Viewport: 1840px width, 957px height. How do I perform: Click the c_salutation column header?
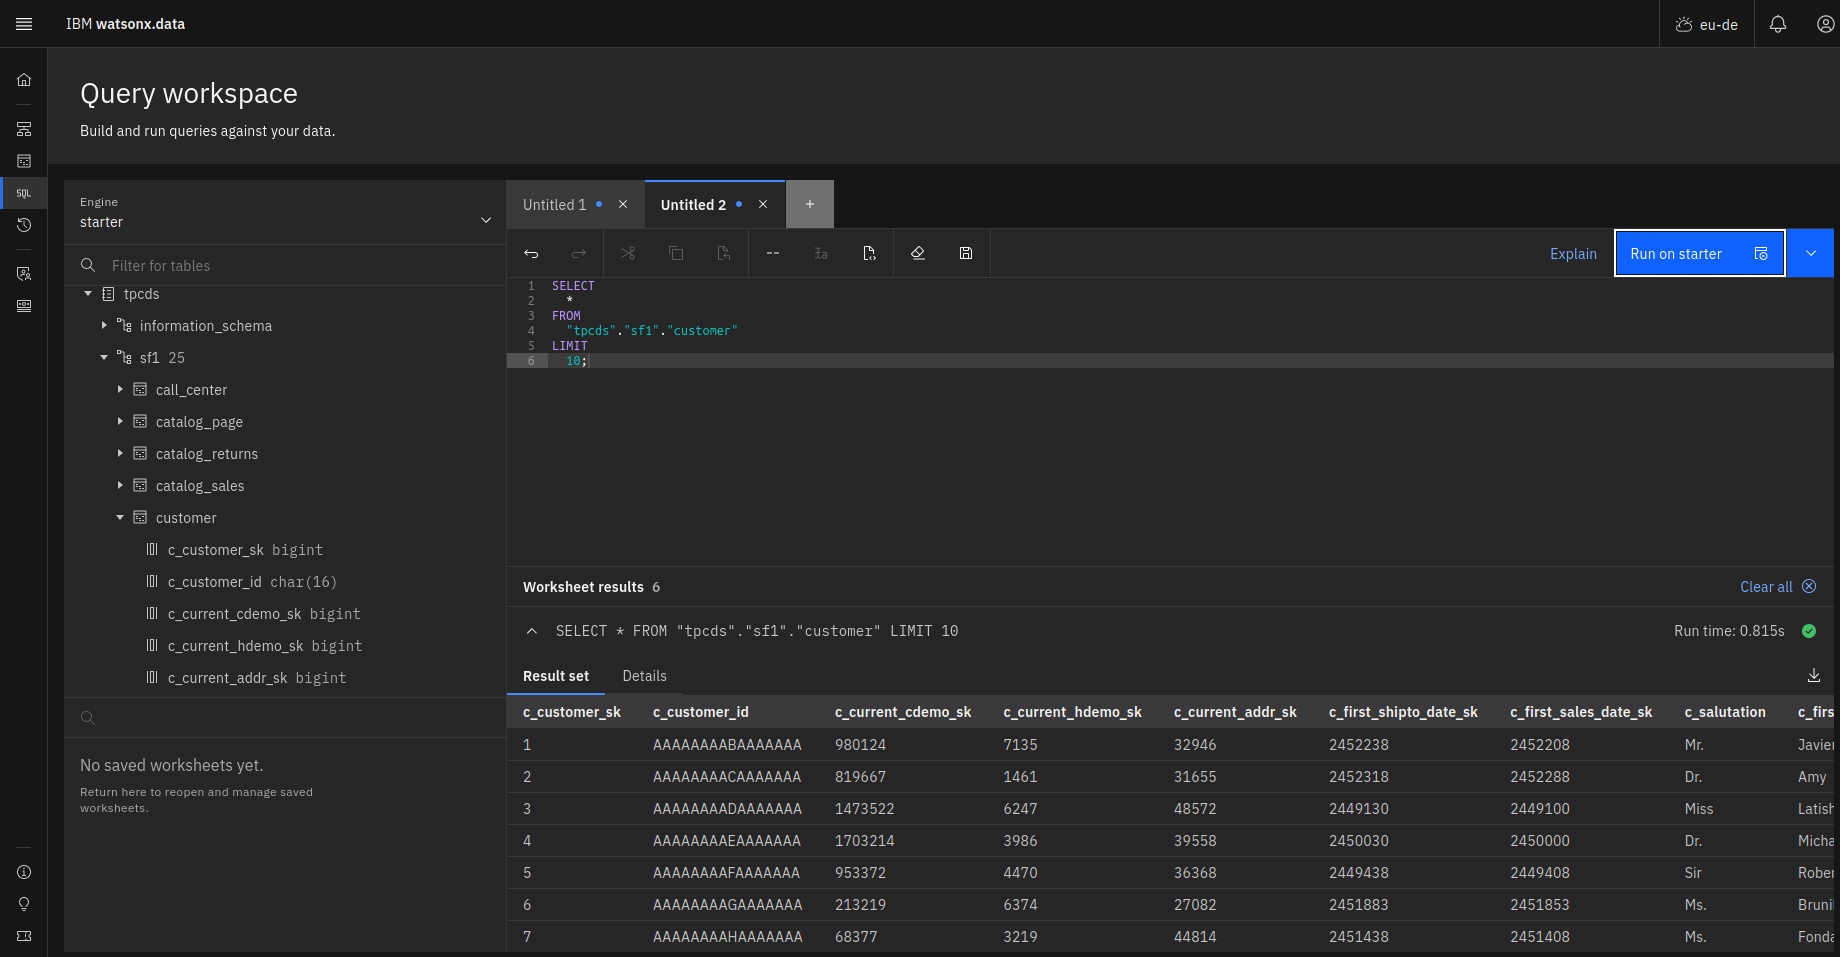pos(1725,712)
